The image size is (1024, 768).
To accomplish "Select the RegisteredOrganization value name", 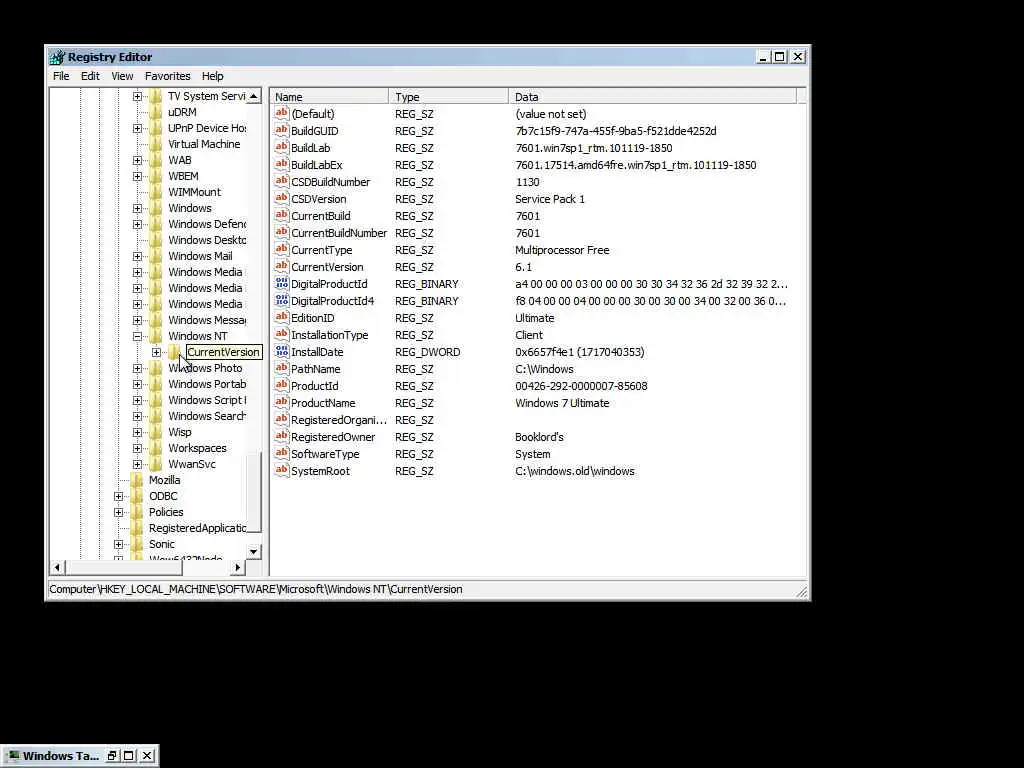I will pyautogui.click(x=338, y=419).
